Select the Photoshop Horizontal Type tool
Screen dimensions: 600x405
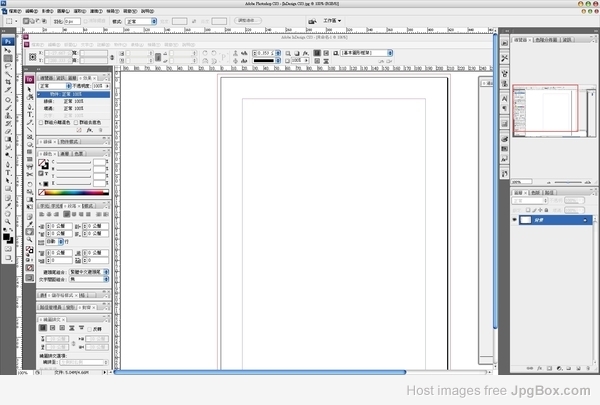click(8, 172)
